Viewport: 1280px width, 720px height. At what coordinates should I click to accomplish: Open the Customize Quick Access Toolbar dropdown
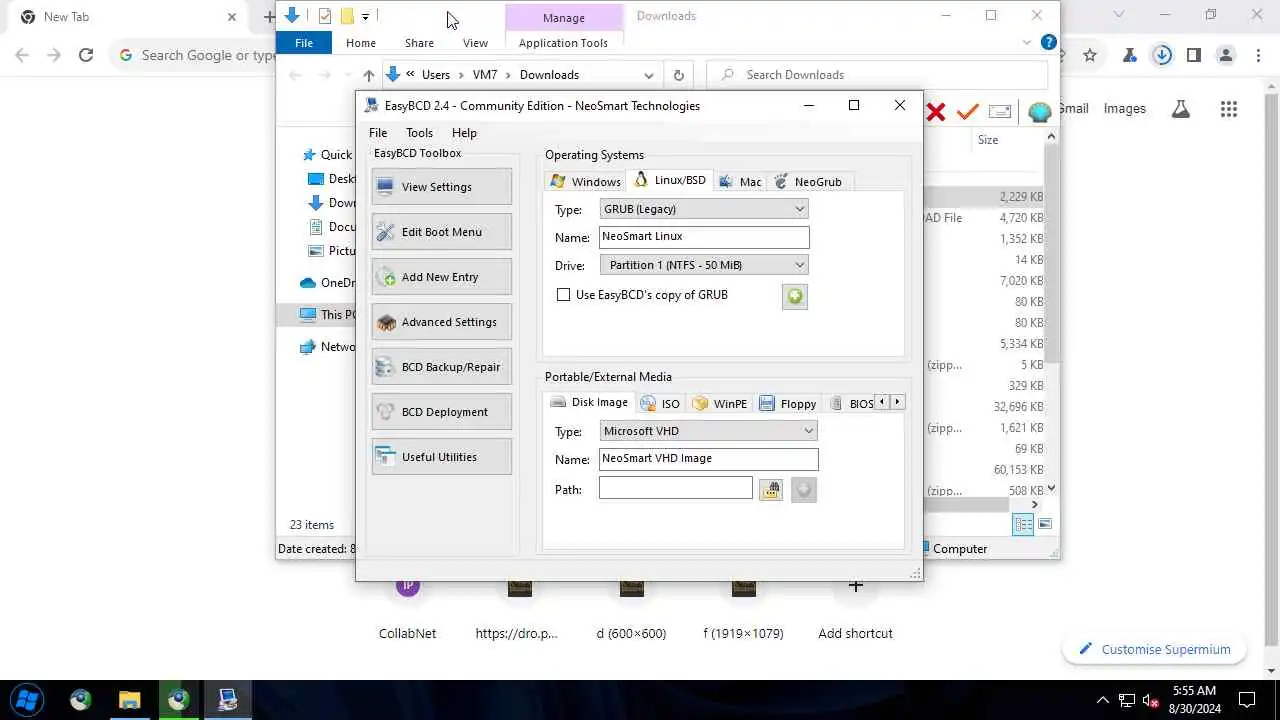365,16
